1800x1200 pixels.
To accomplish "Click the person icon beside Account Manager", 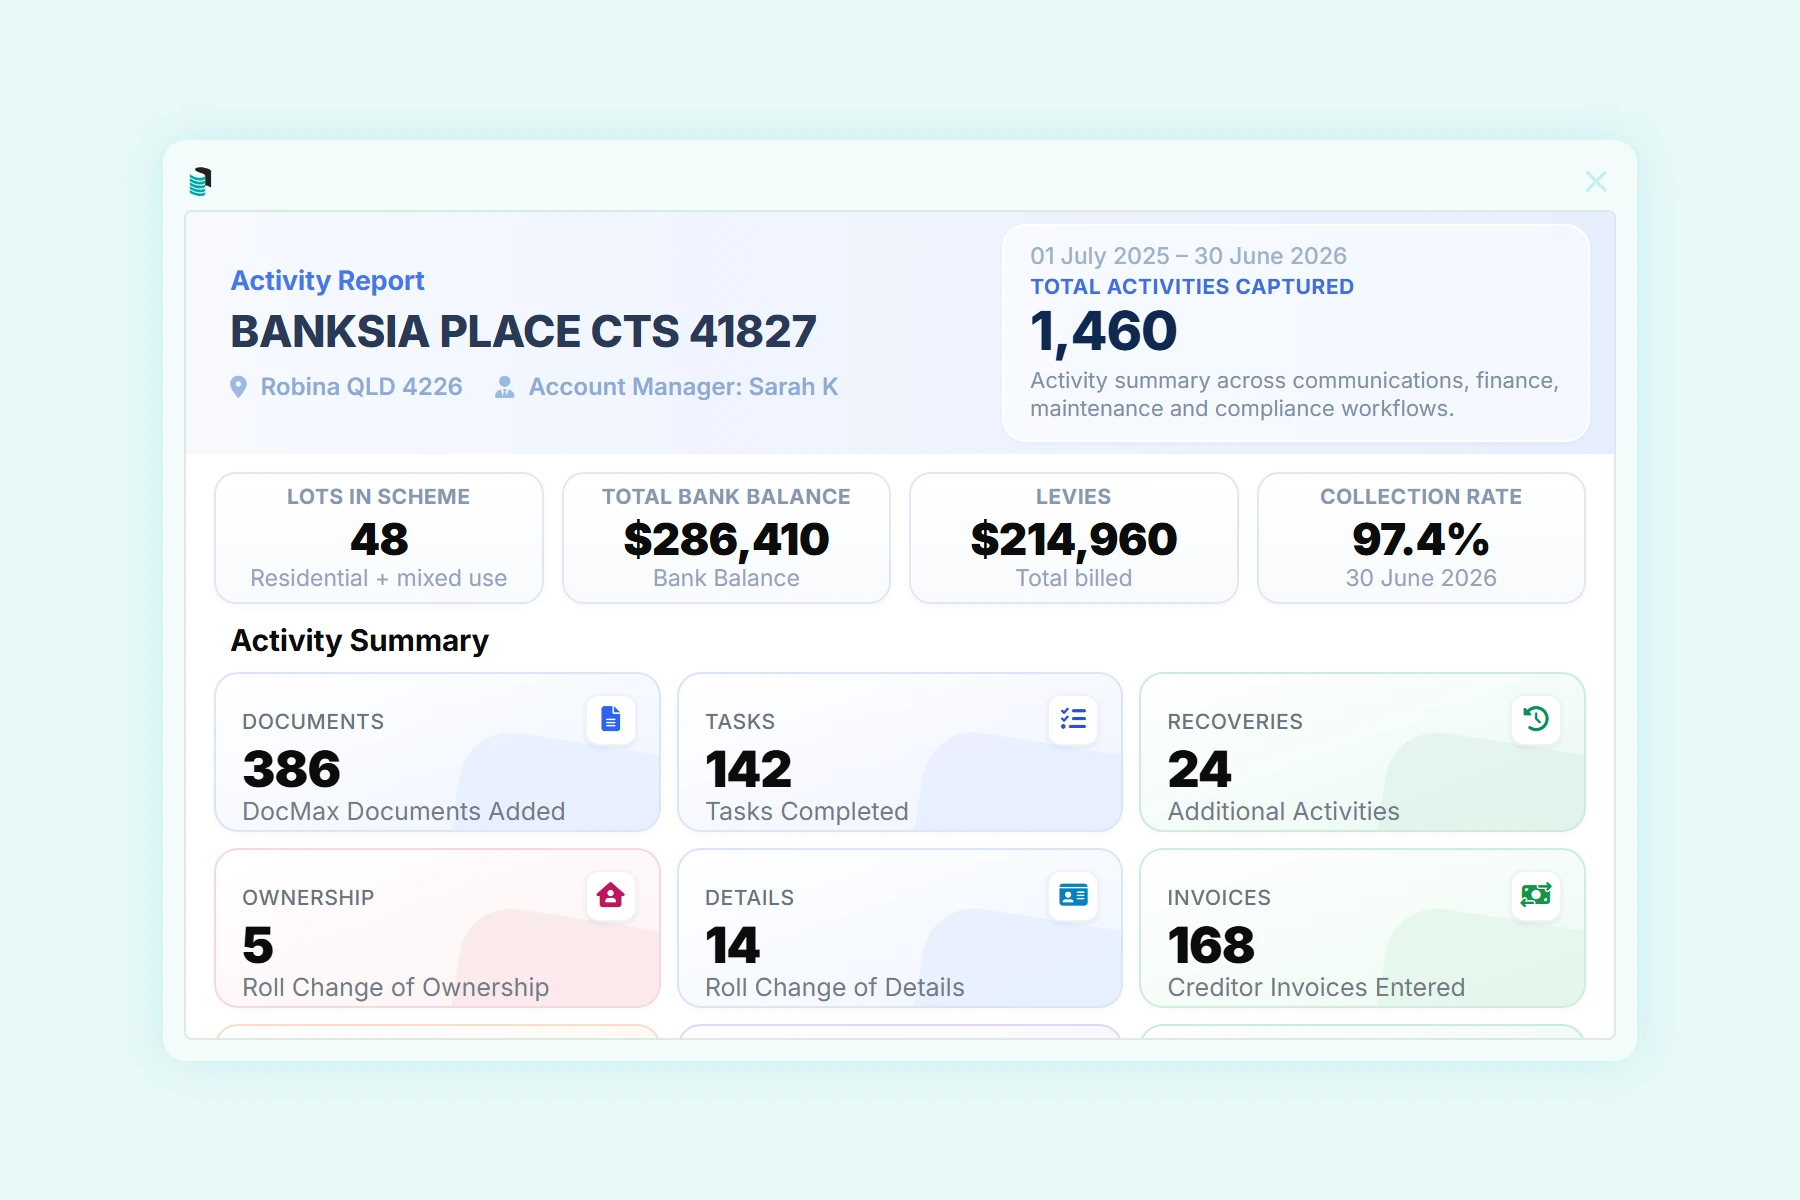I will pos(505,387).
